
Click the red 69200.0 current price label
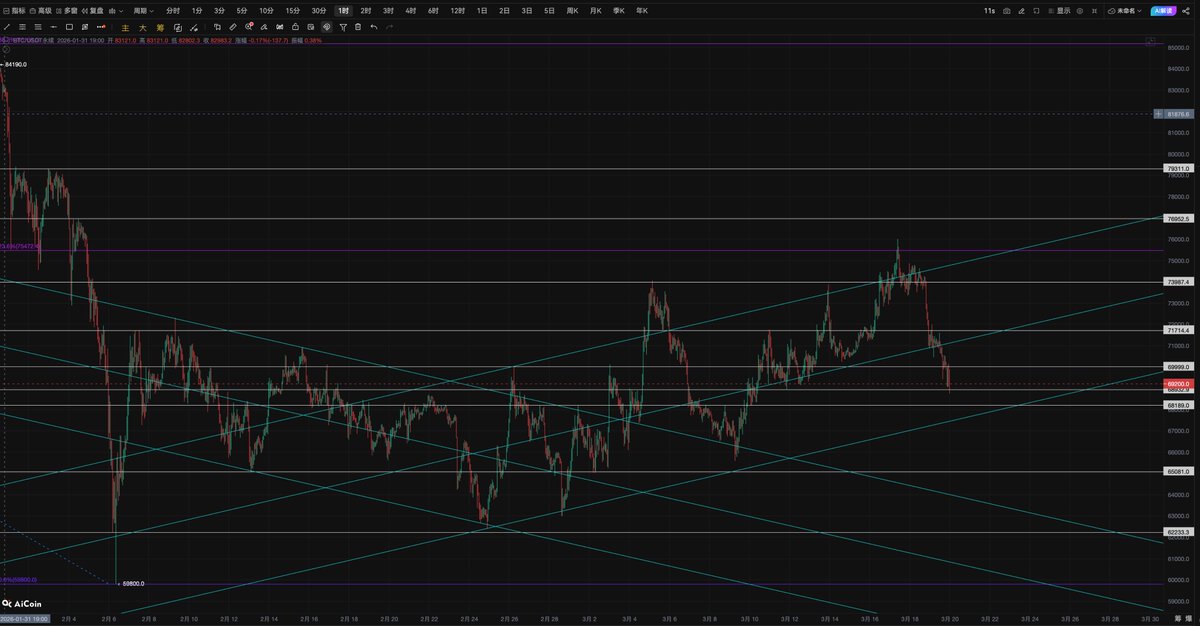[1178, 384]
